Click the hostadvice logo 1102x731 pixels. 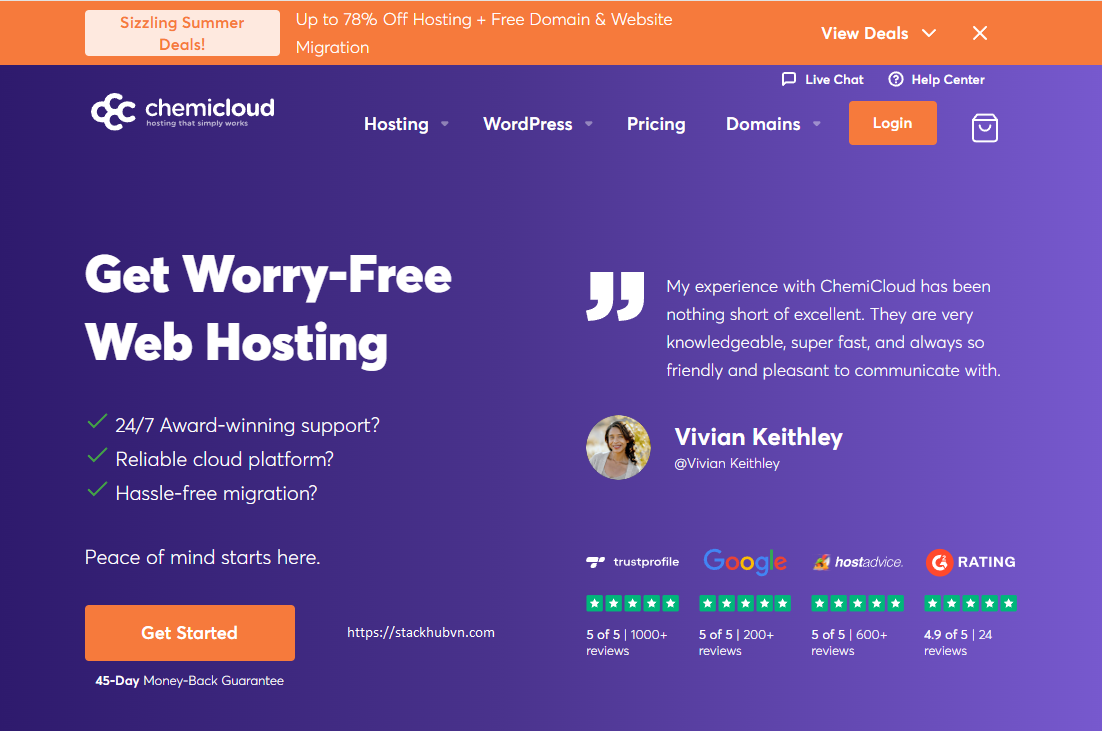857,562
